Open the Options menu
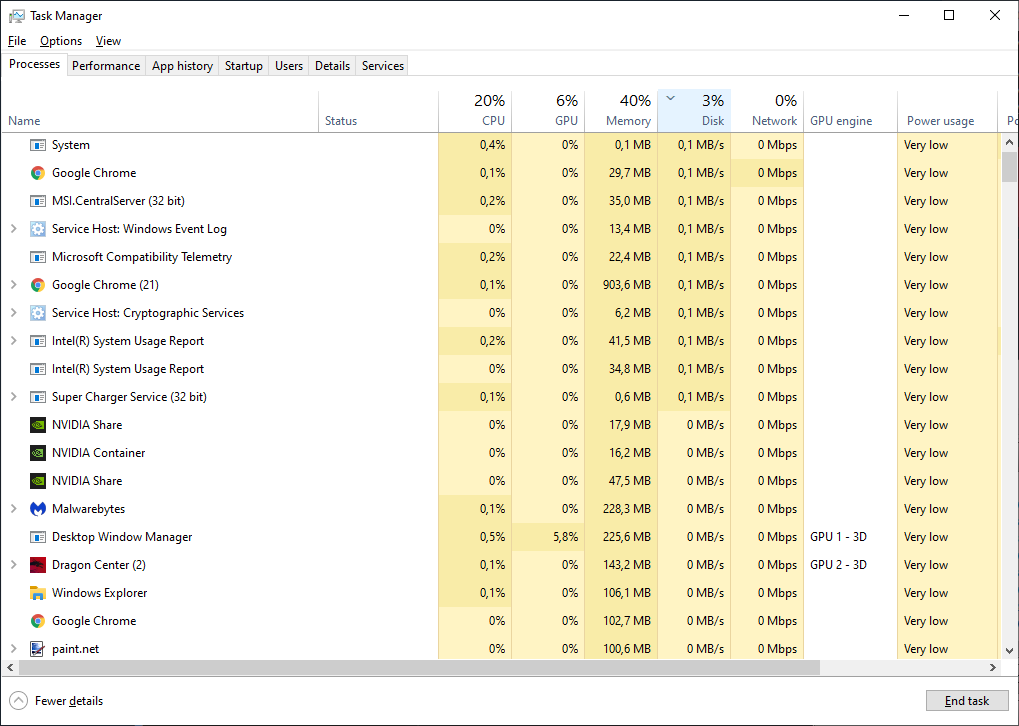The image size is (1019, 726). tap(61, 41)
